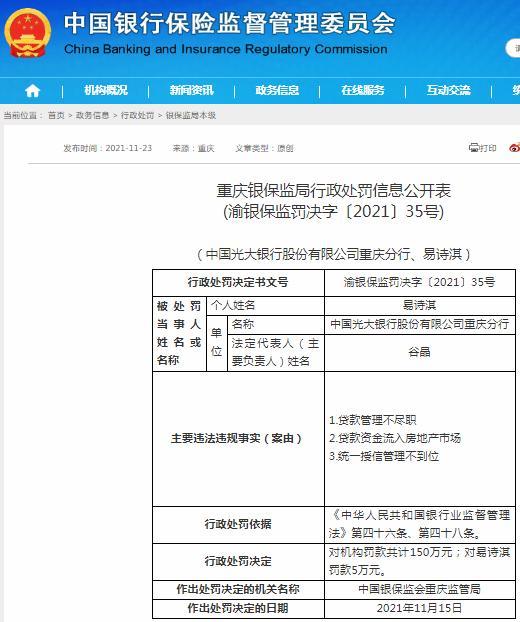The width and height of the screenshot is (520, 622).
Task: Click the 法定代表人（主要负责人）姓名 cell
Action: [276, 353]
